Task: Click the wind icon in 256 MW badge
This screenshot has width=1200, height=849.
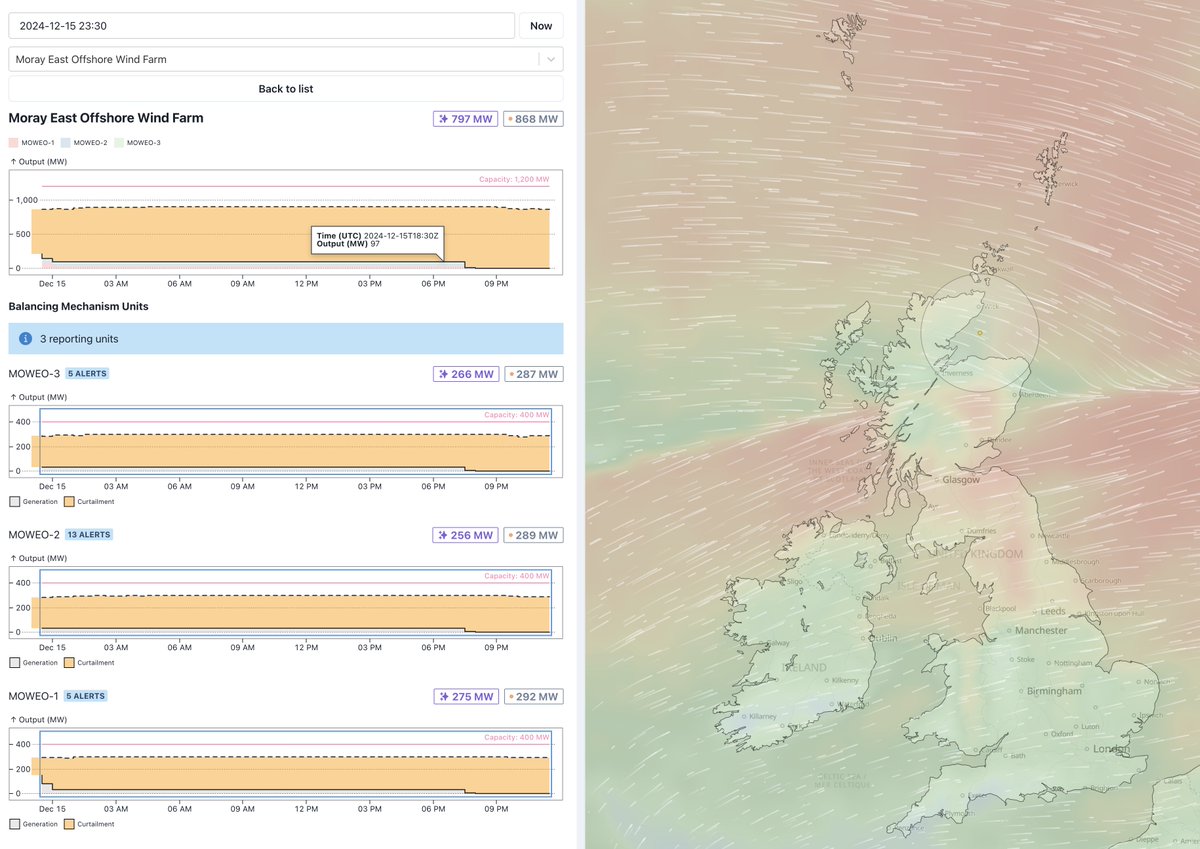Action: [443, 536]
